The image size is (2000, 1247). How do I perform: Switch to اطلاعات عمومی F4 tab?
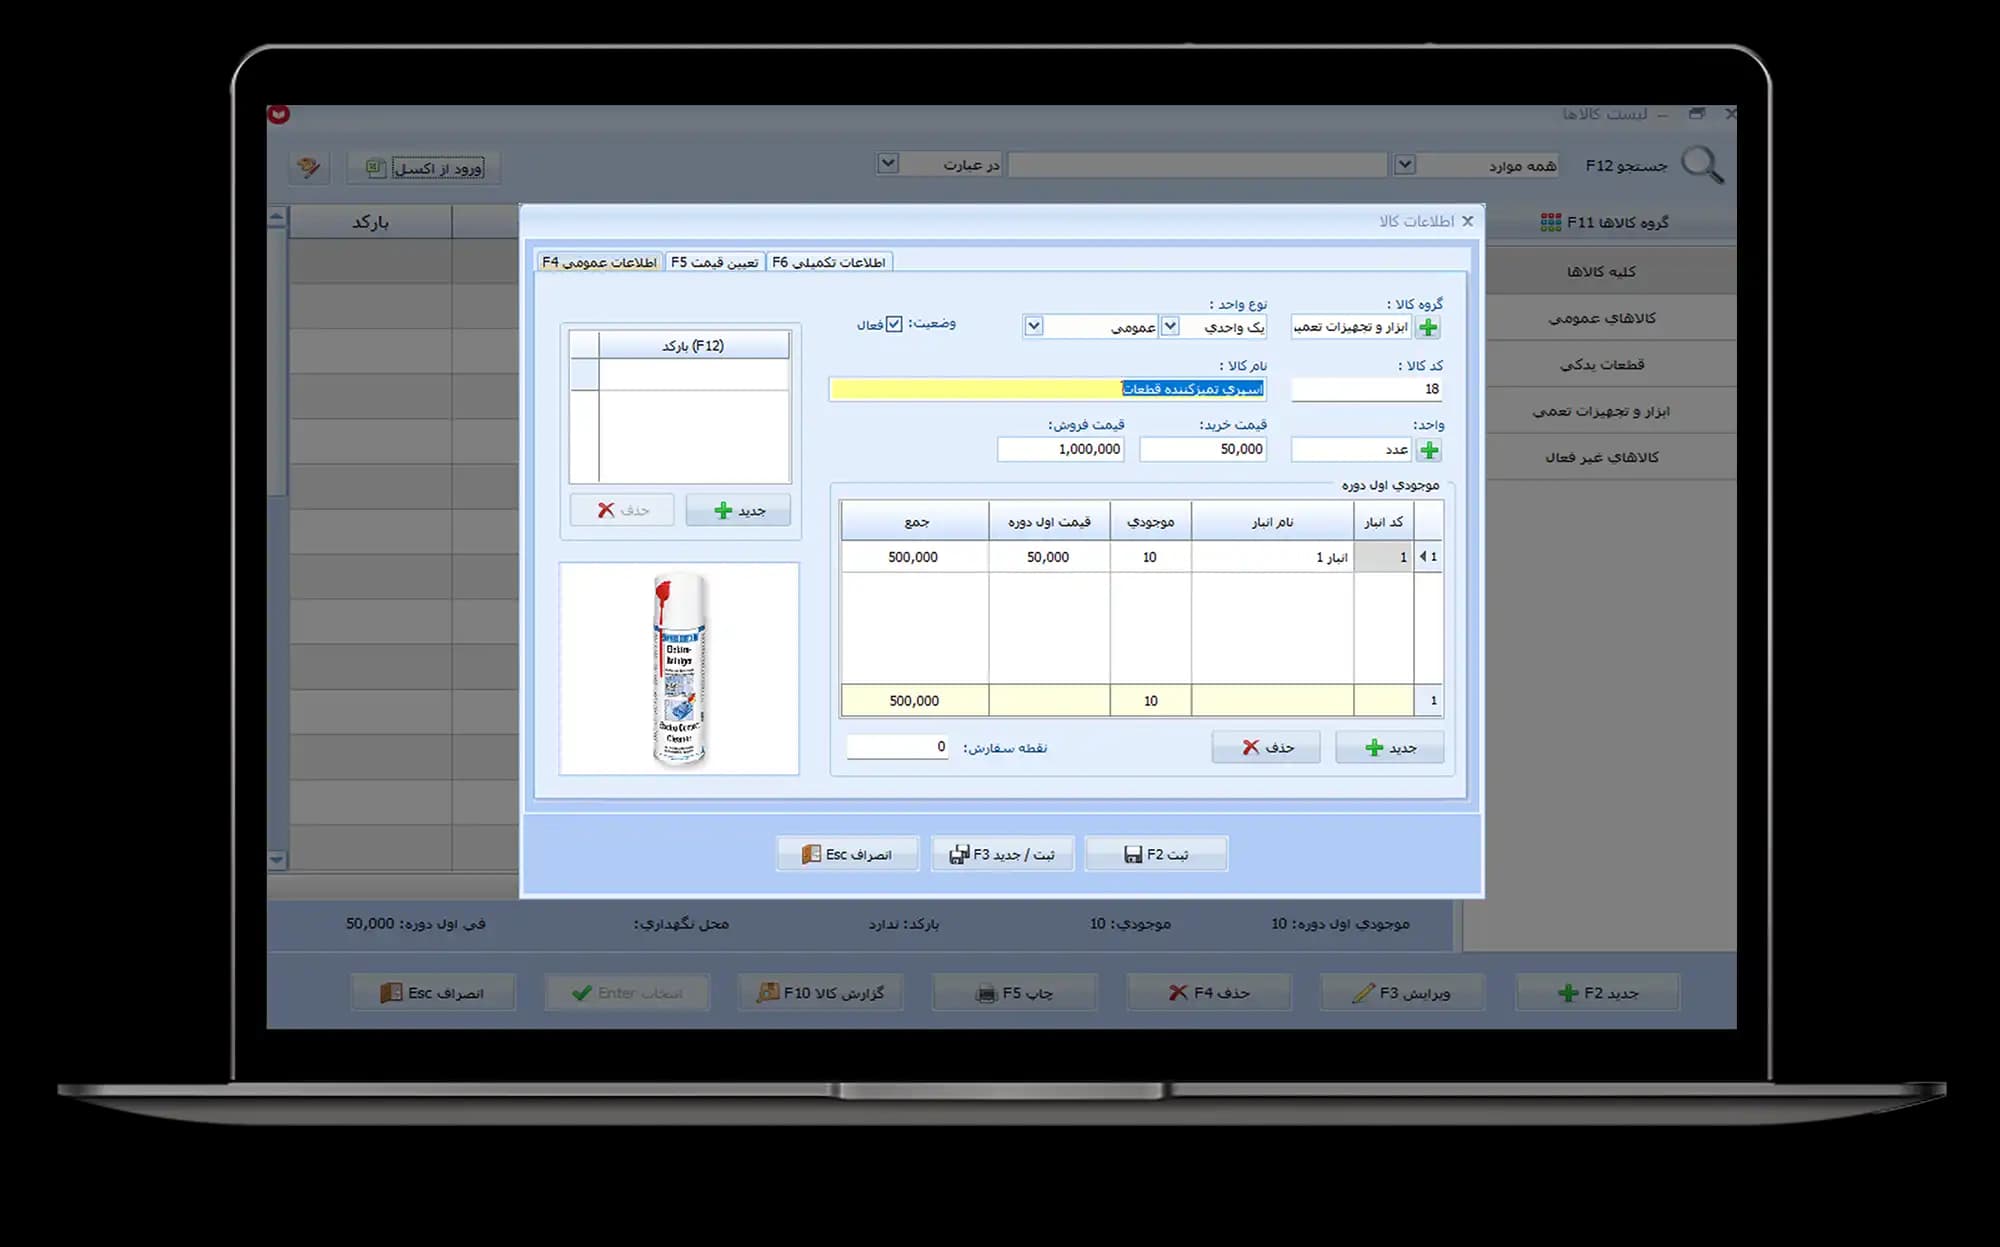pos(599,262)
